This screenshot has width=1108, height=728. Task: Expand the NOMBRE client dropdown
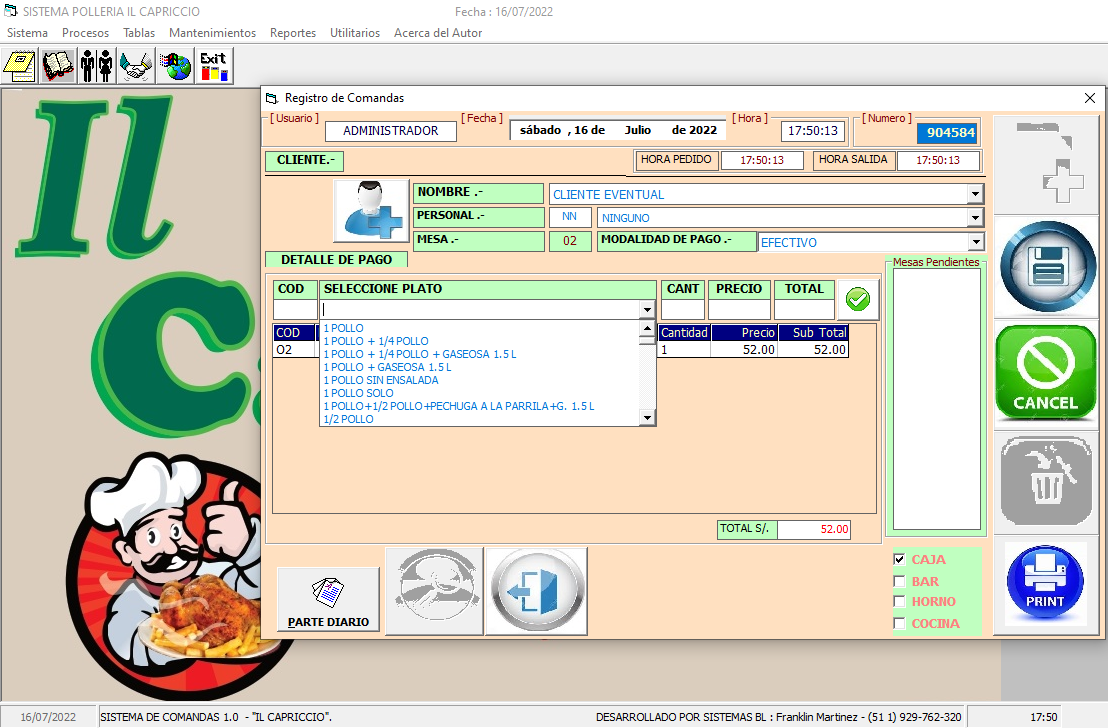[x=974, y=194]
